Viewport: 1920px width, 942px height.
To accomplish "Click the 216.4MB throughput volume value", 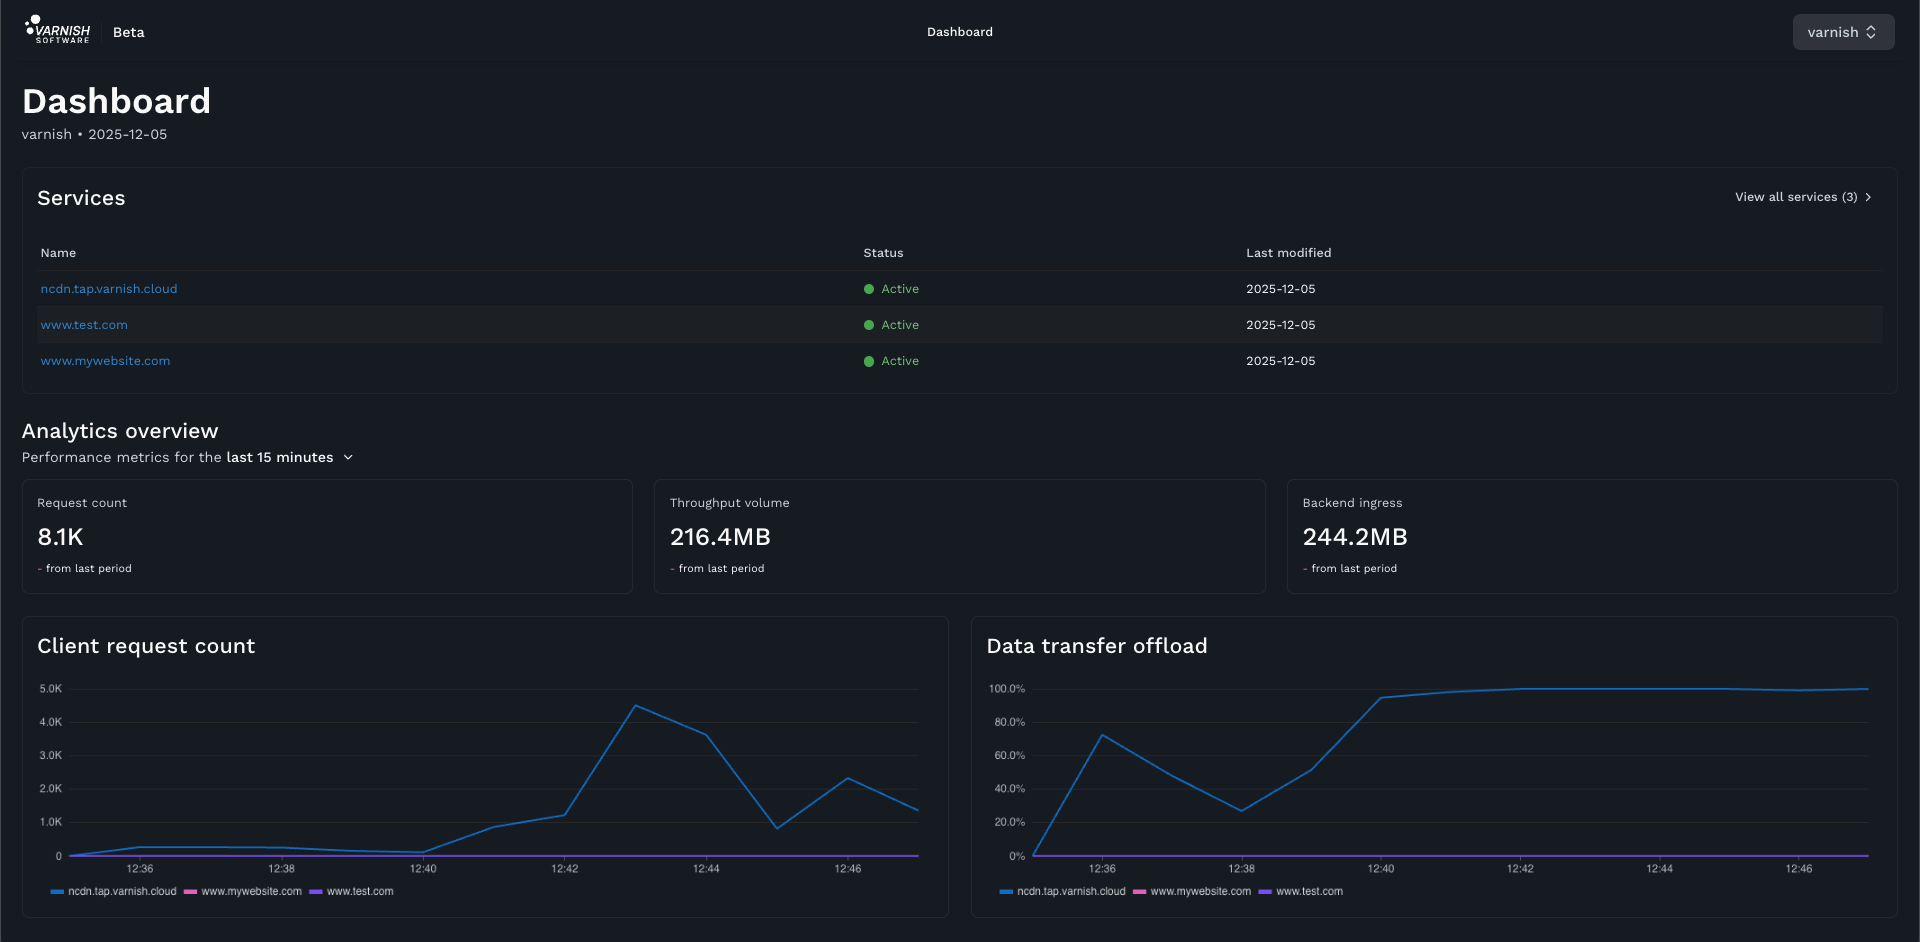I will tap(720, 537).
